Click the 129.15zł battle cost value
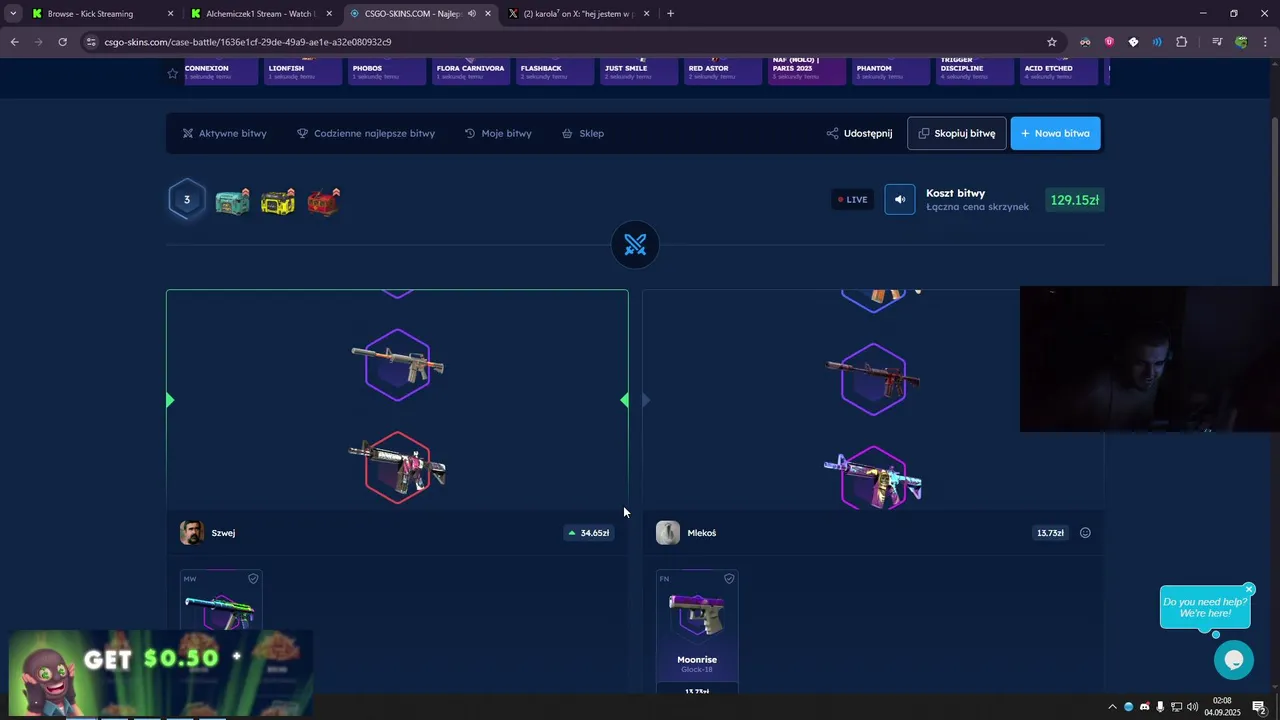This screenshot has width=1280, height=720. (1075, 200)
